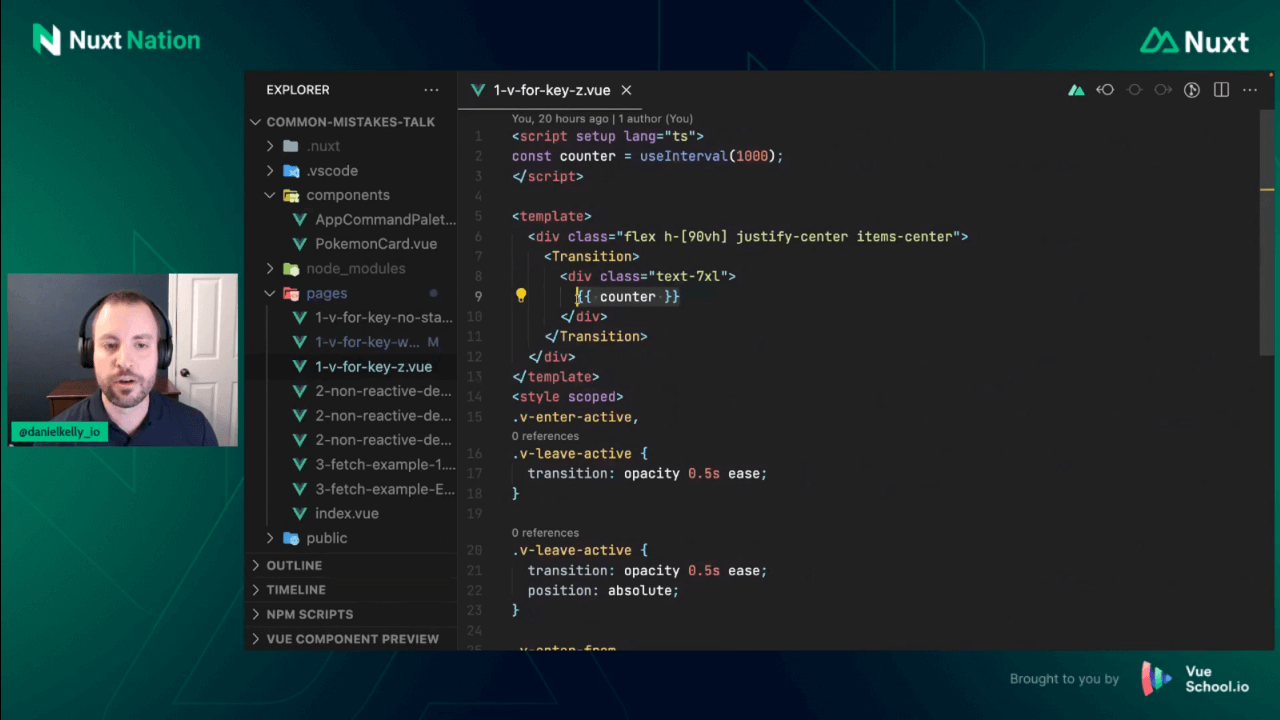Image resolution: width=1280 pixels, height=720 pixels.
Task: Open index.vue in pages folder
Action: coord(346,513)
